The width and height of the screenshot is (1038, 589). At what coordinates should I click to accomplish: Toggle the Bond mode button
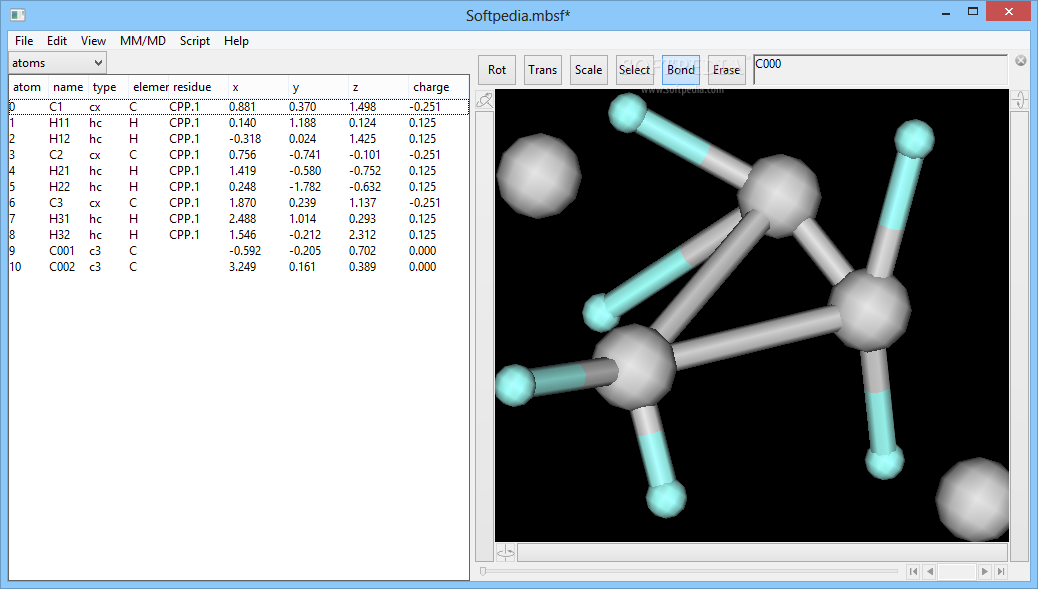[x=681, y=70]
